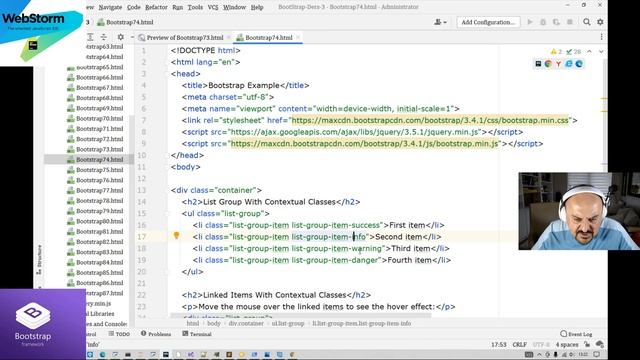Open Windows notification center icon
640x360 pixels.
click(x=596, y=354)
